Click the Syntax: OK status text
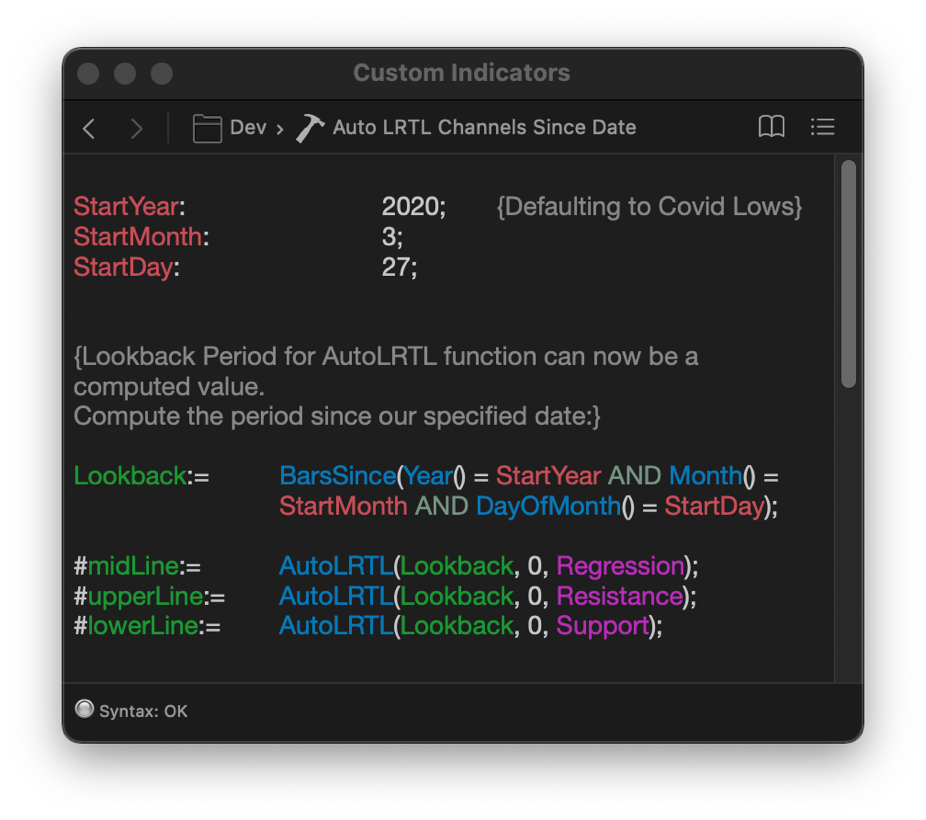This screenshot has height=820, width=926. (143, 711)
